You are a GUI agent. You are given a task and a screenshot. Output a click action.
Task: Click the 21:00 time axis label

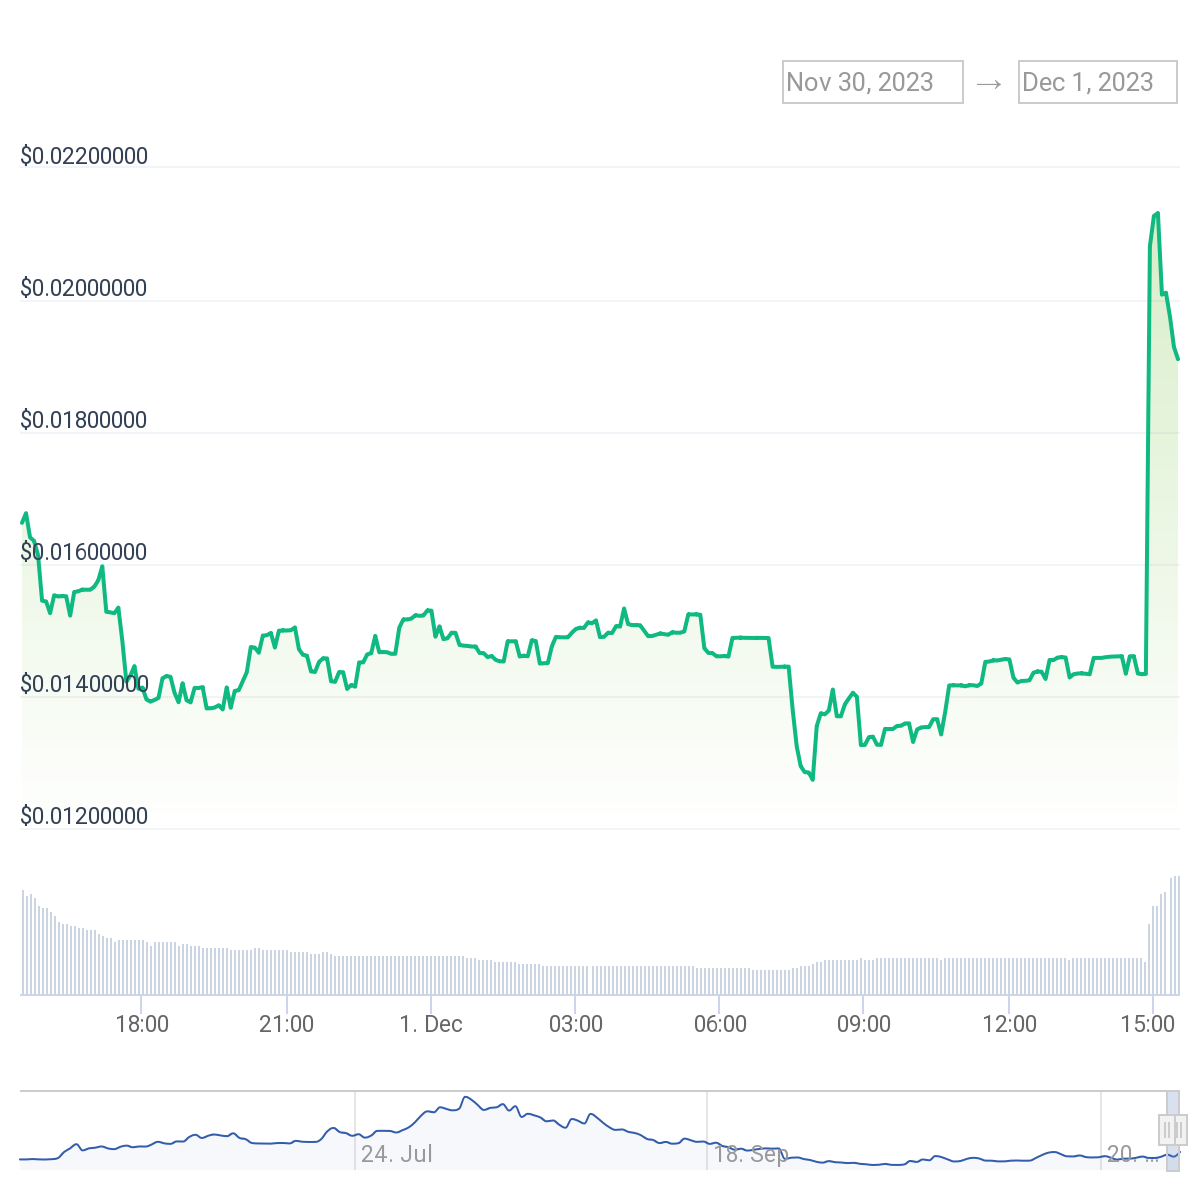click(286, 1025)
